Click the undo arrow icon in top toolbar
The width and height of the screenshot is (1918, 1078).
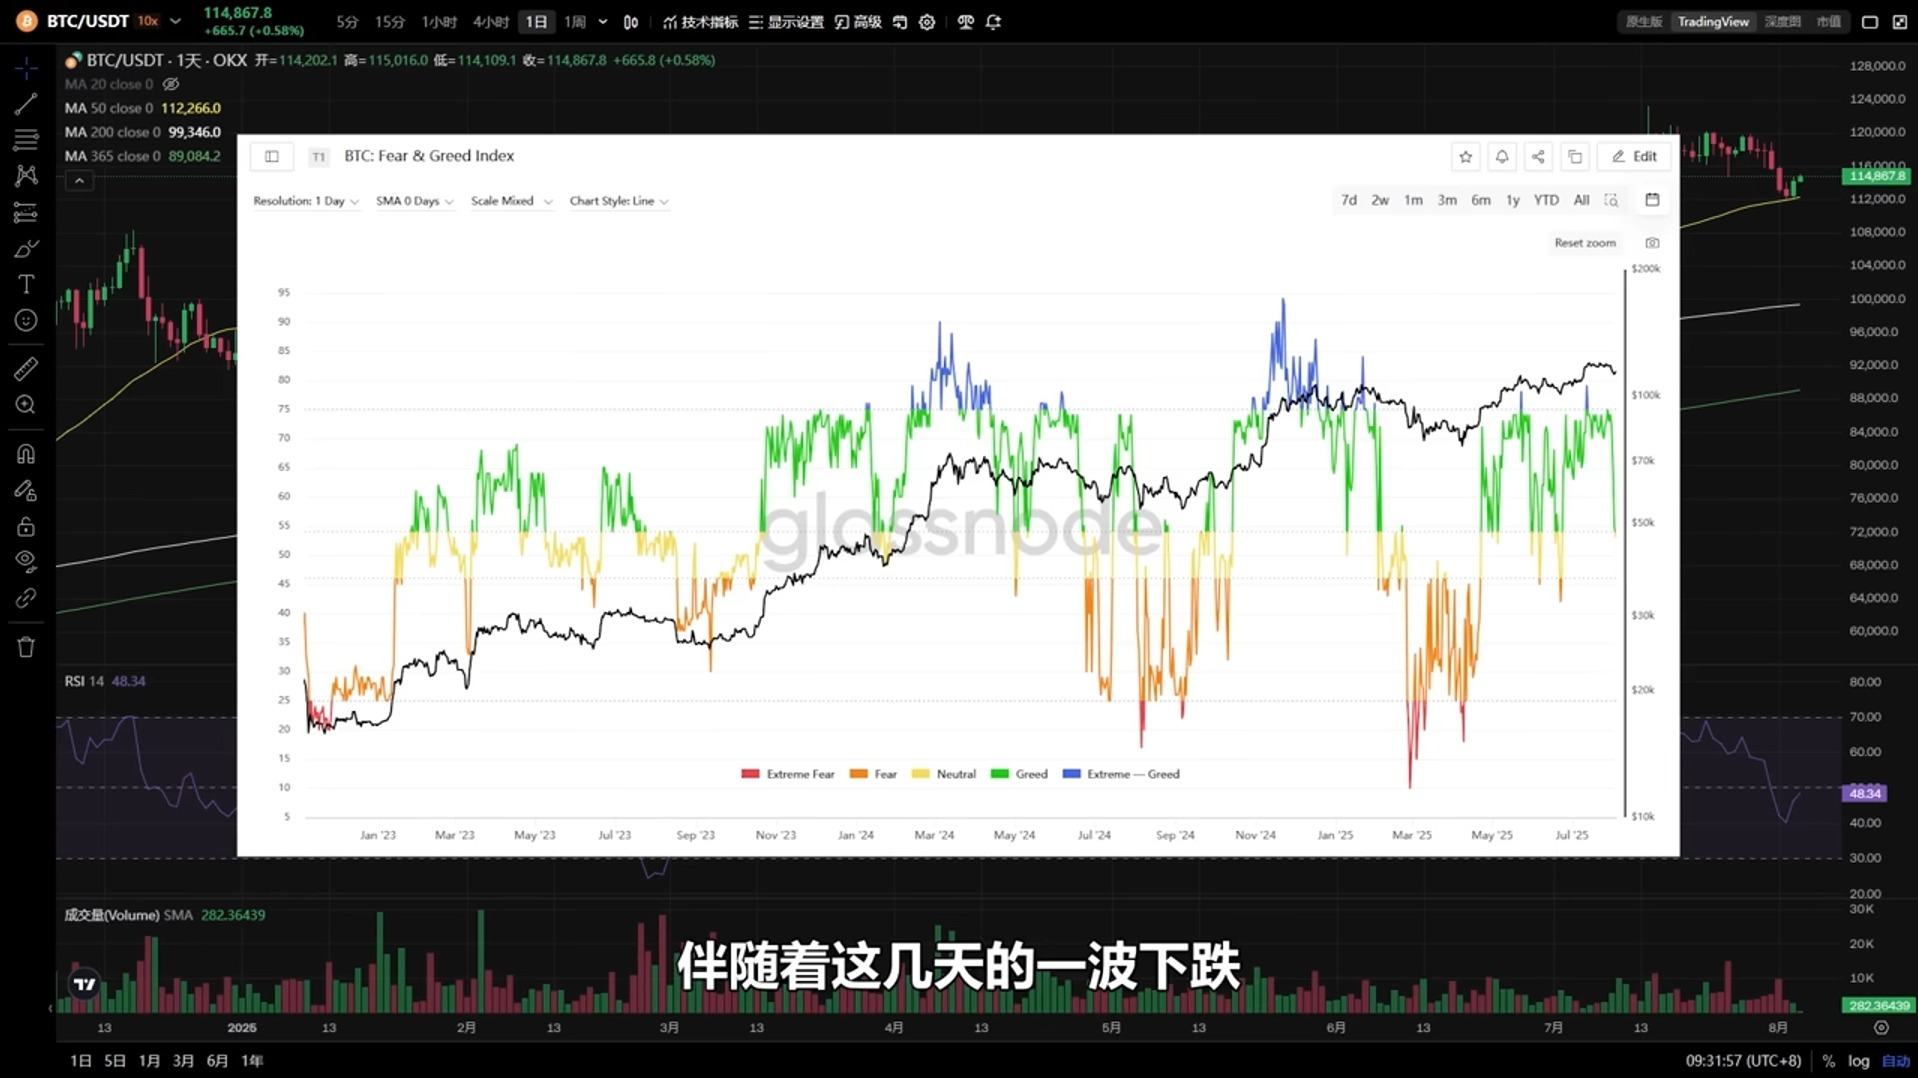(900, 22)
